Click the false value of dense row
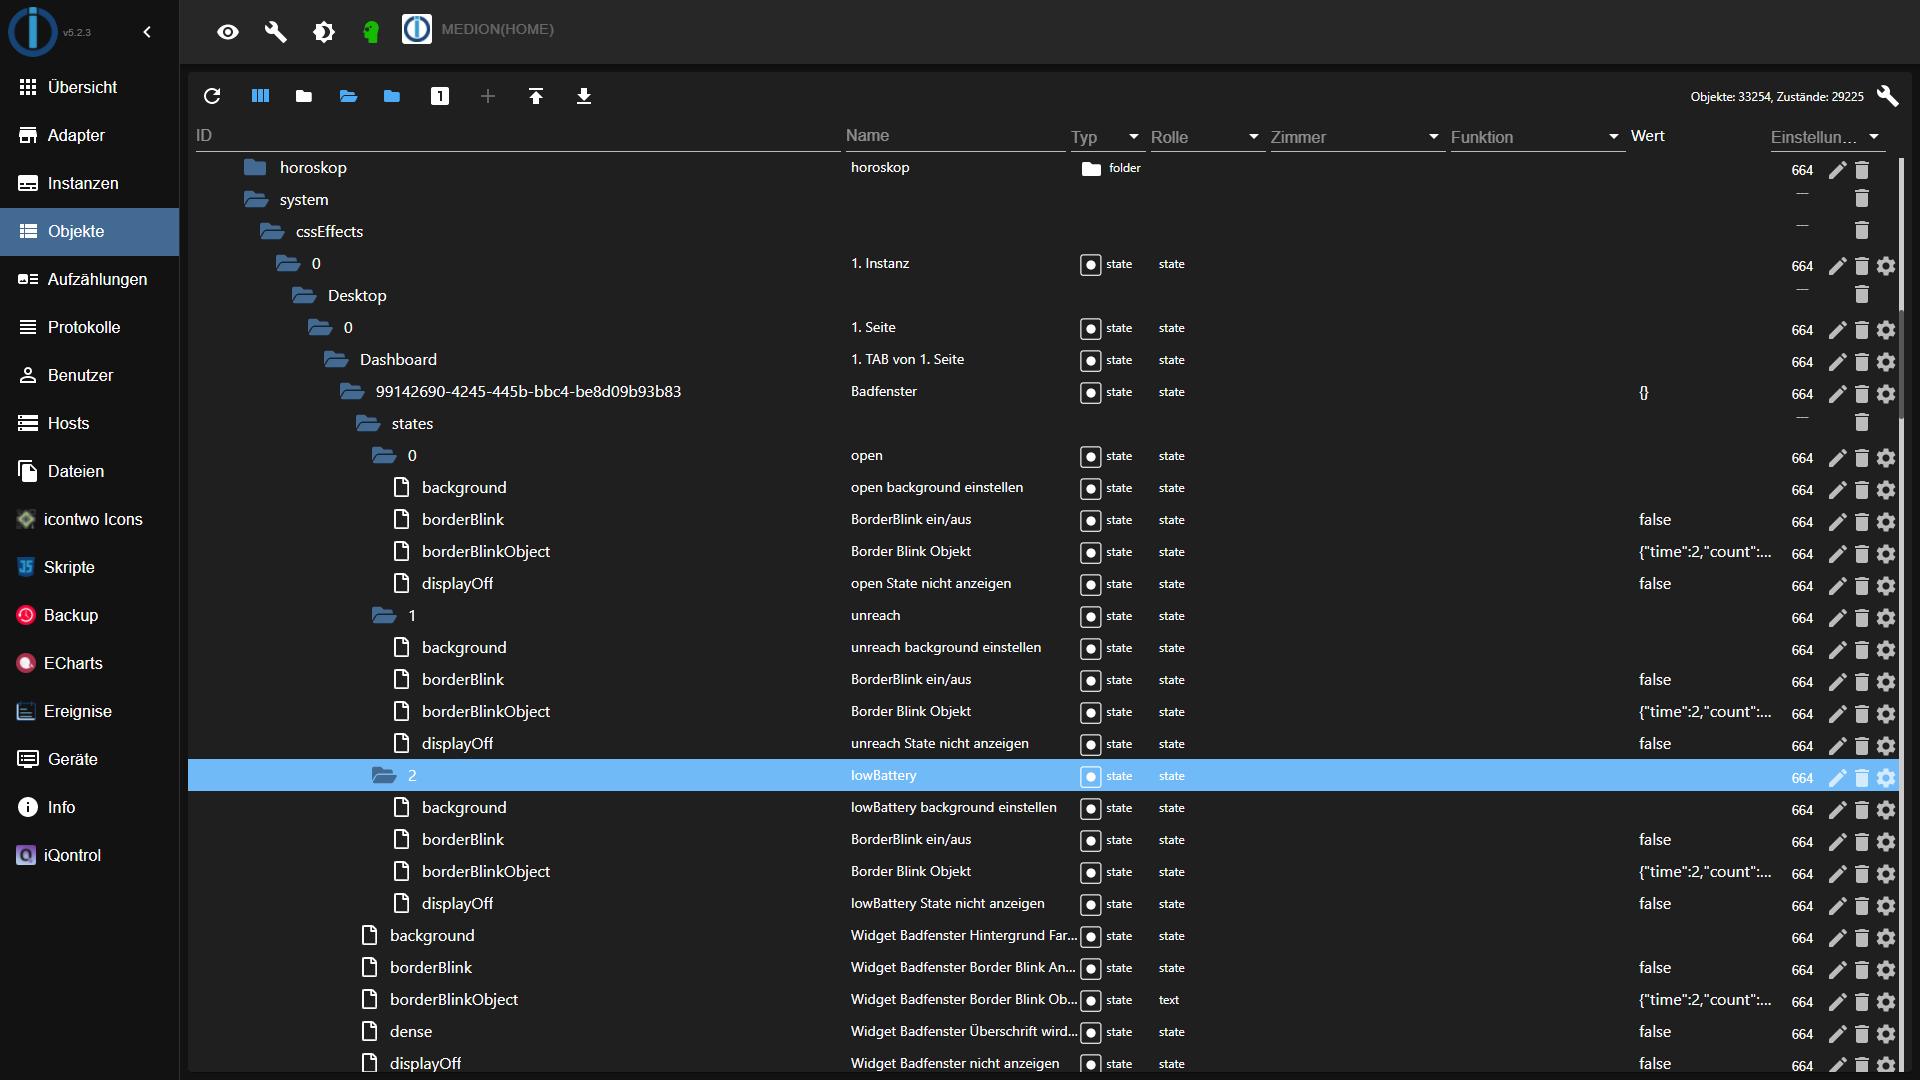1920x1080 pixels. (x=1655, y=1031)
